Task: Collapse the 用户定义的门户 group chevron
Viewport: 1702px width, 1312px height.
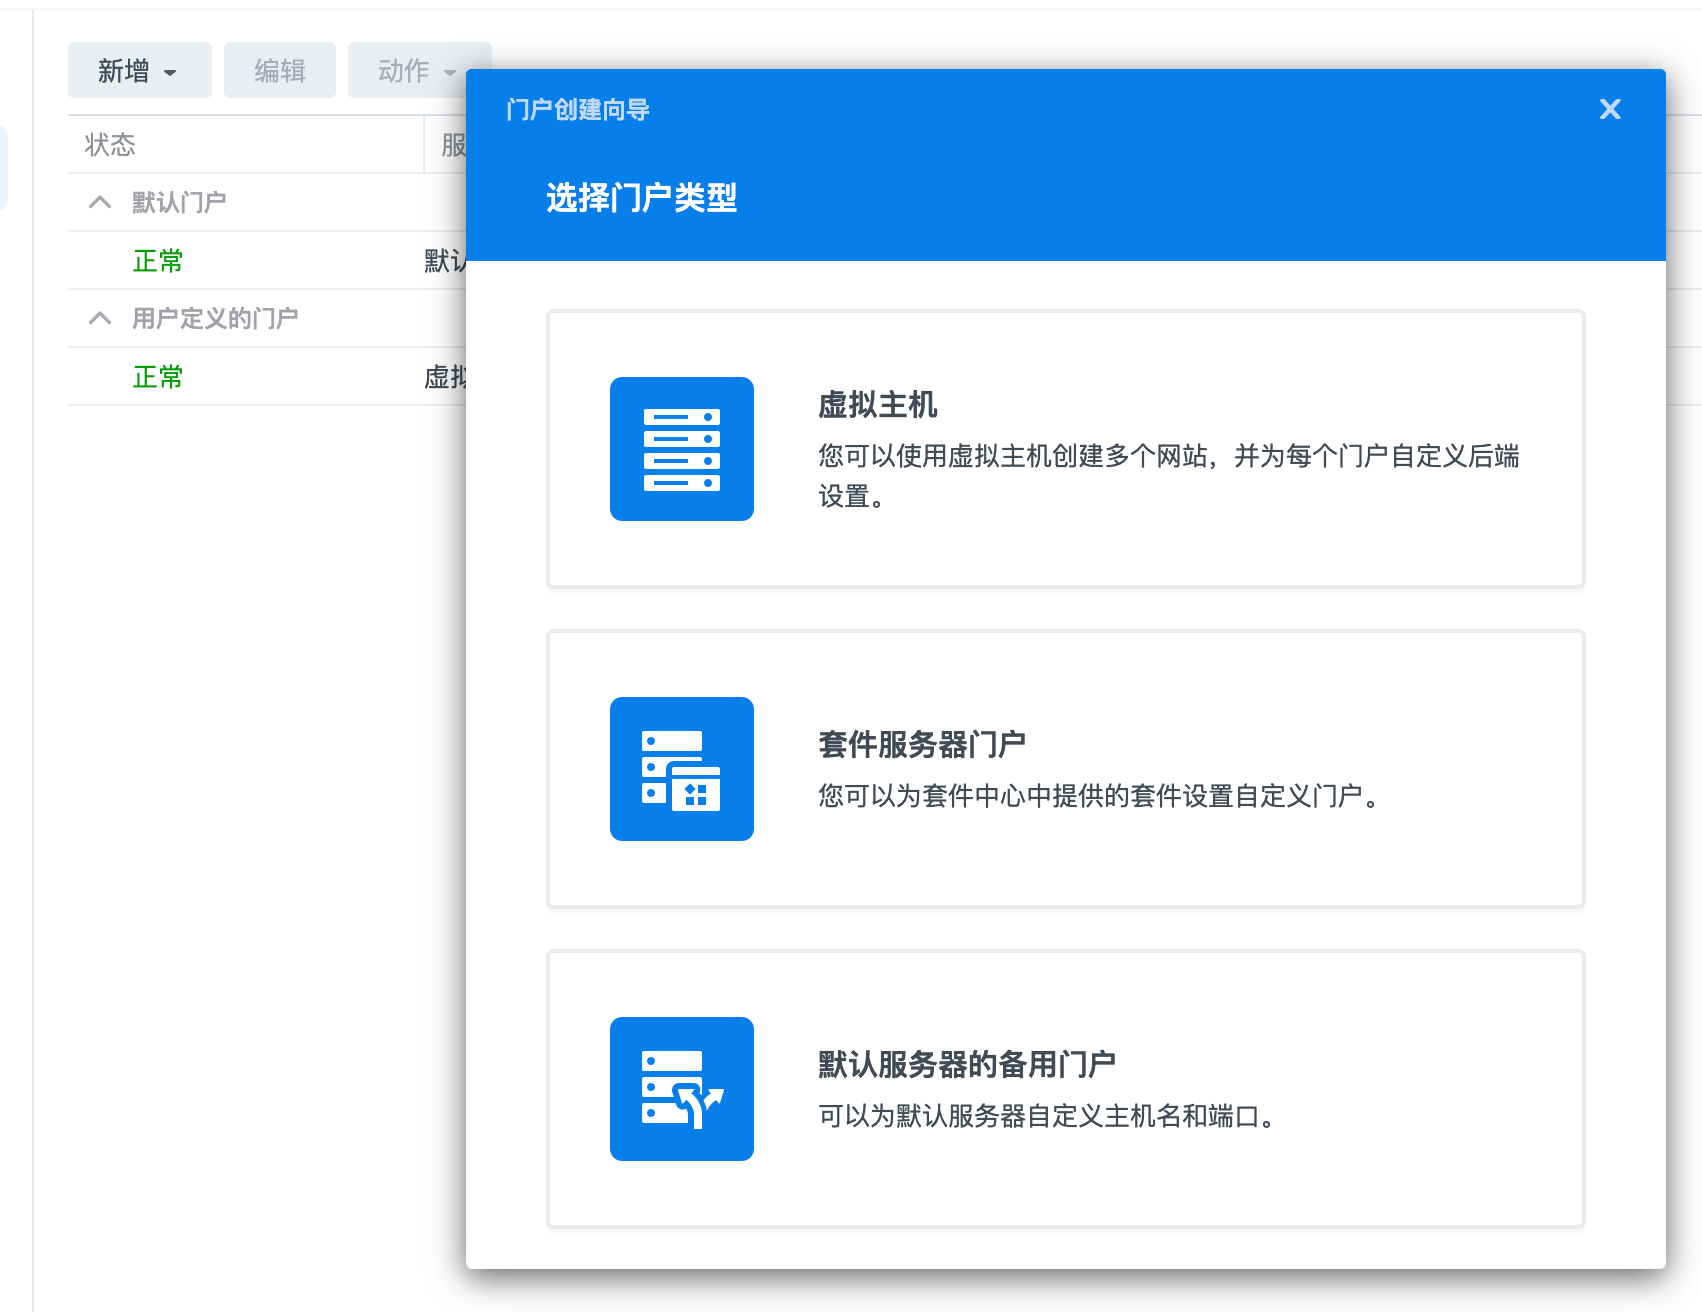Action: 100,318
